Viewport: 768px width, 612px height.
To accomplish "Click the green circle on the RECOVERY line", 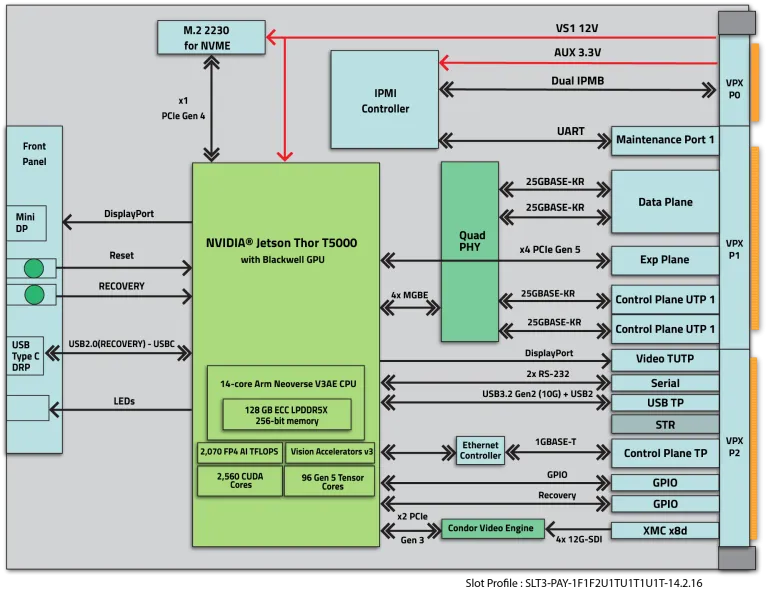I will click(x=34, y=295).
